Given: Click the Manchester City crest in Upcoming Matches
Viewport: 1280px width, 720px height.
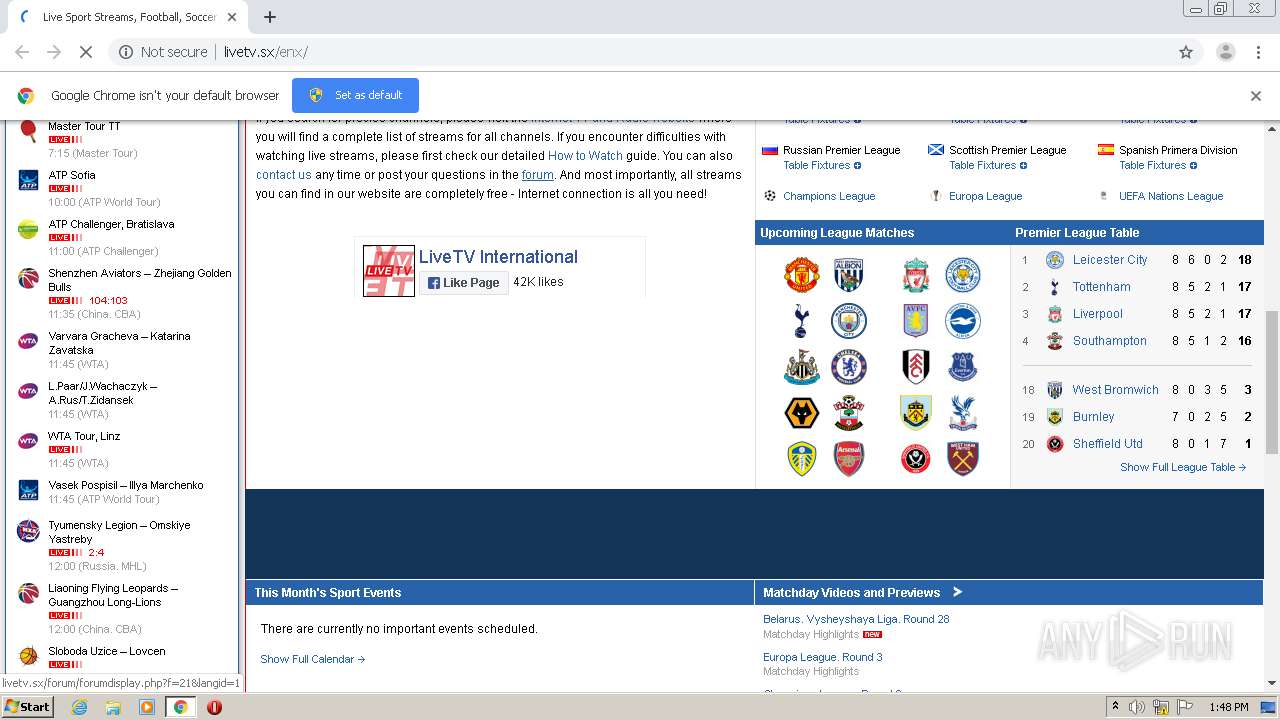Looking at the screenshot, I should click(x=849, y=321).
